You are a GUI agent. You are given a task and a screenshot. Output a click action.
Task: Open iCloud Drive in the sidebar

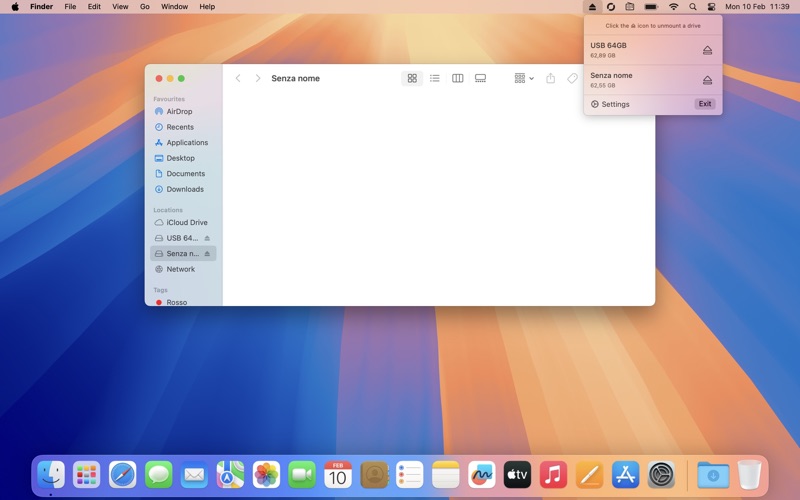(184, 222)
